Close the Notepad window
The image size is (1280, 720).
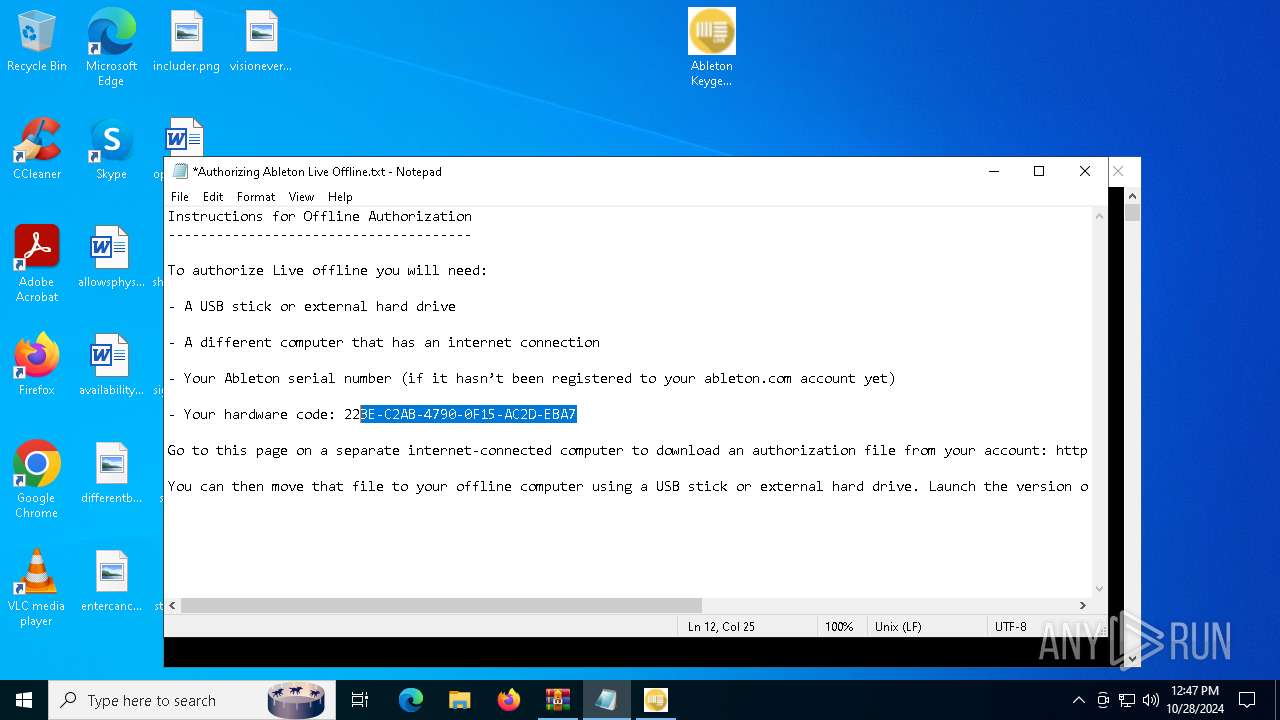coord(1085,171)
